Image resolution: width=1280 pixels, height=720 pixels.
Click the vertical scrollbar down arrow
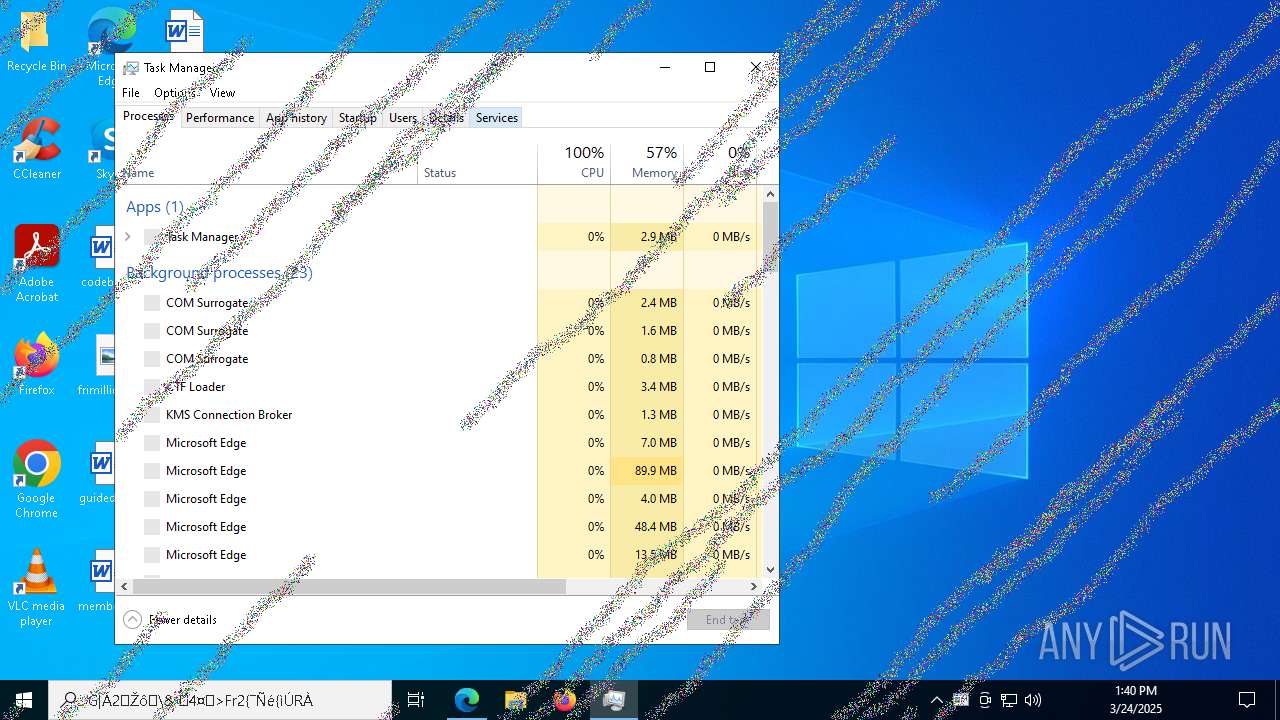(770, 569)
